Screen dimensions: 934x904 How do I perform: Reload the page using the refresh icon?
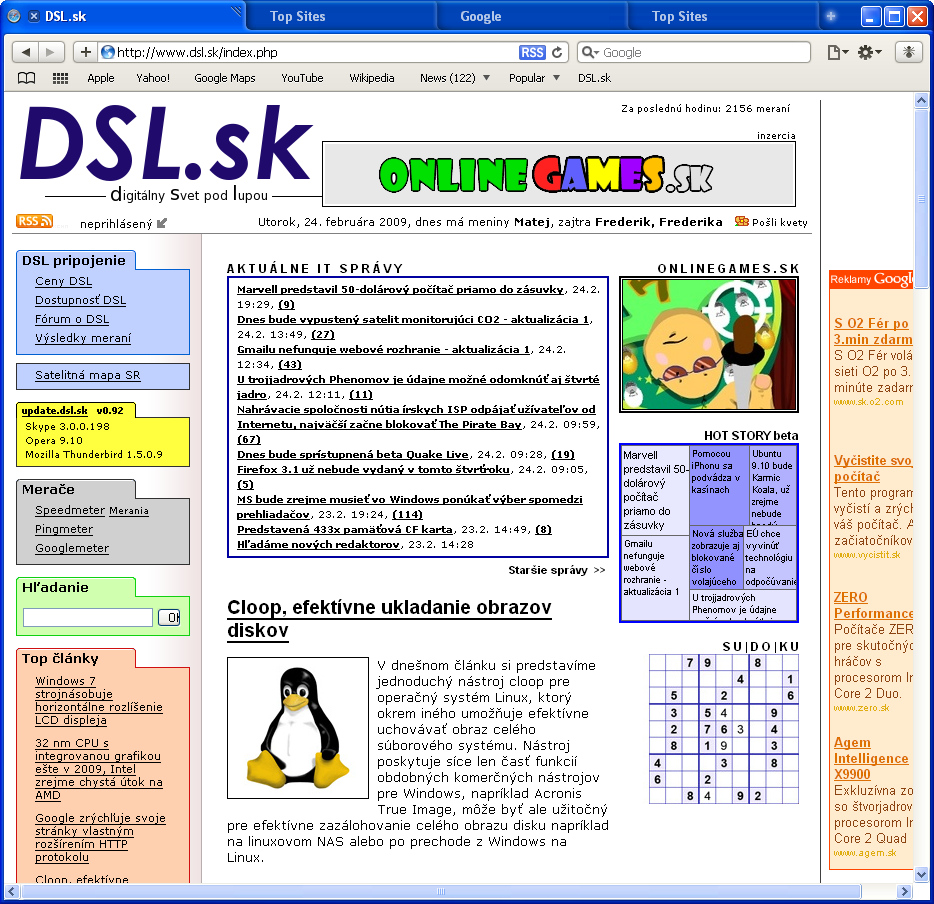[557, 52]
